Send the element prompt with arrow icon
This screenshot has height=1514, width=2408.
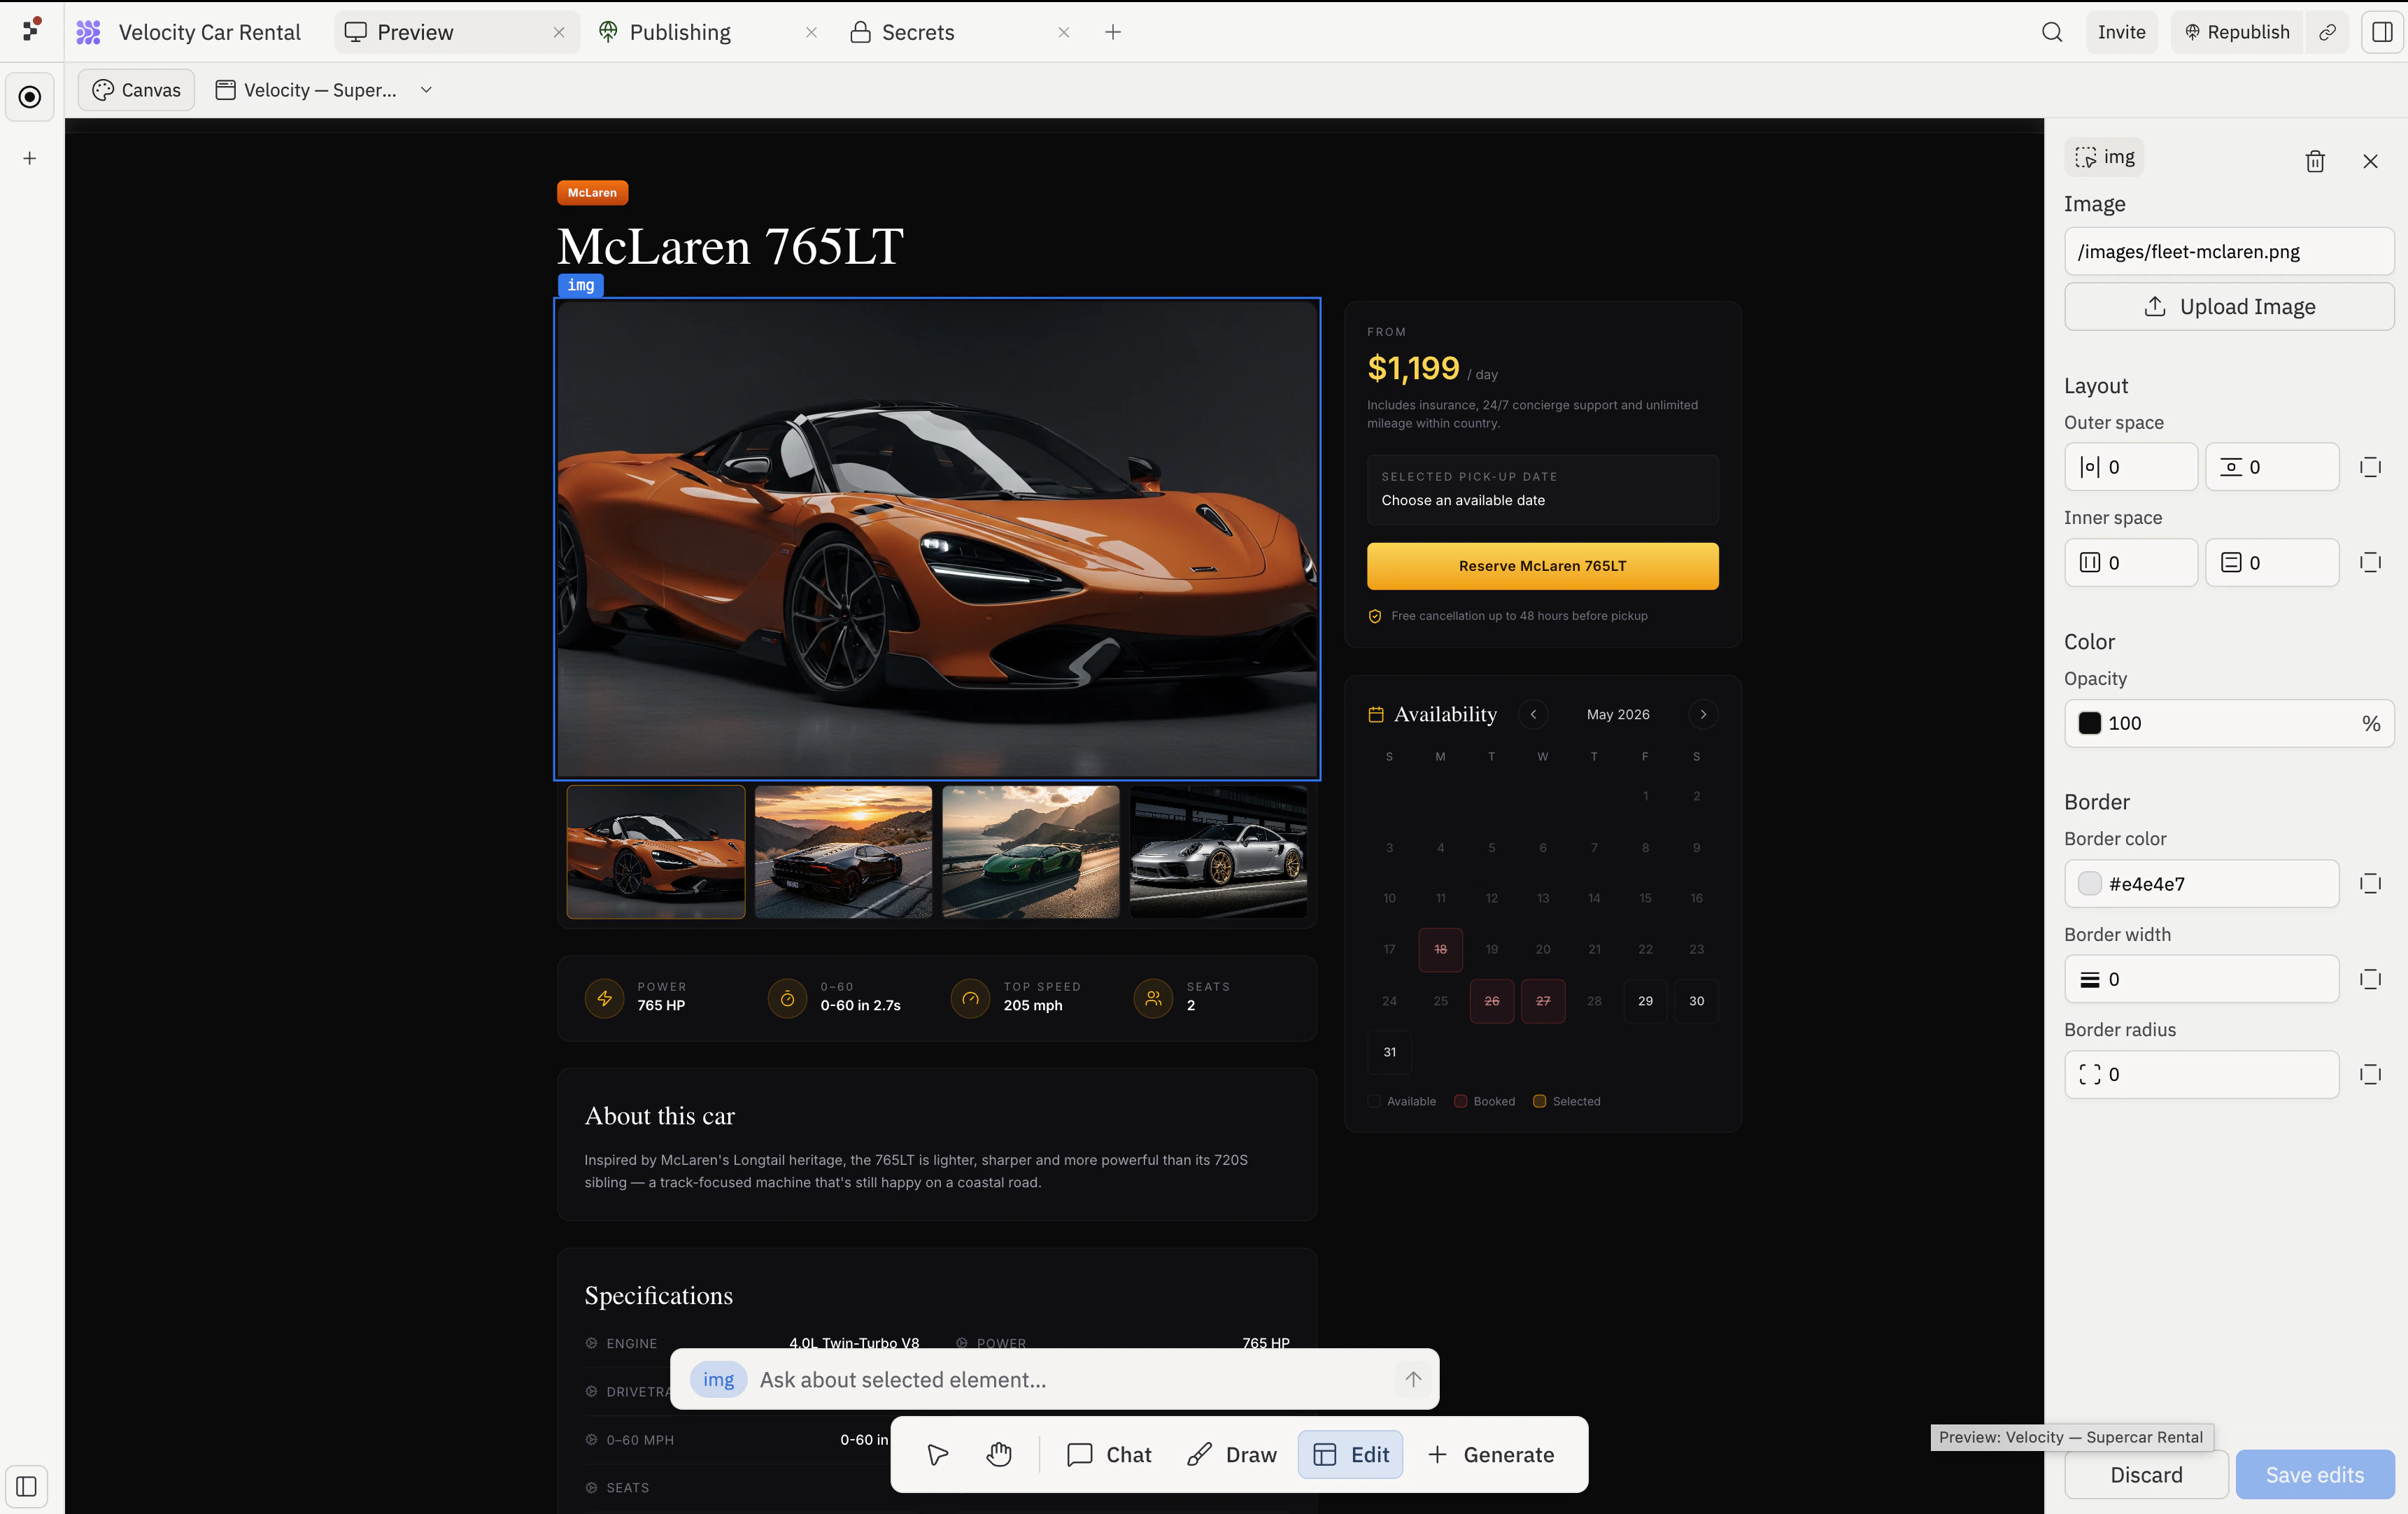tap(1413, 1379)
